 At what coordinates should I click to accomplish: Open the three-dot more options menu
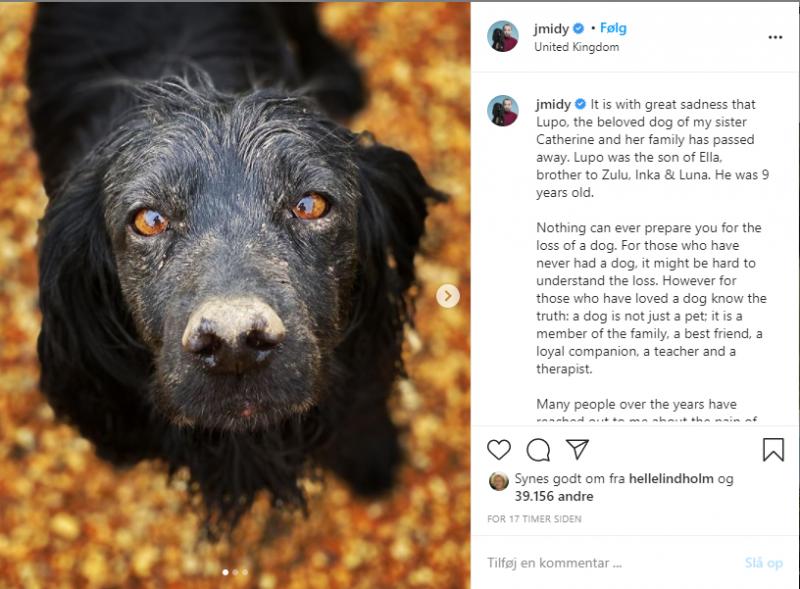tap(775, 37)
